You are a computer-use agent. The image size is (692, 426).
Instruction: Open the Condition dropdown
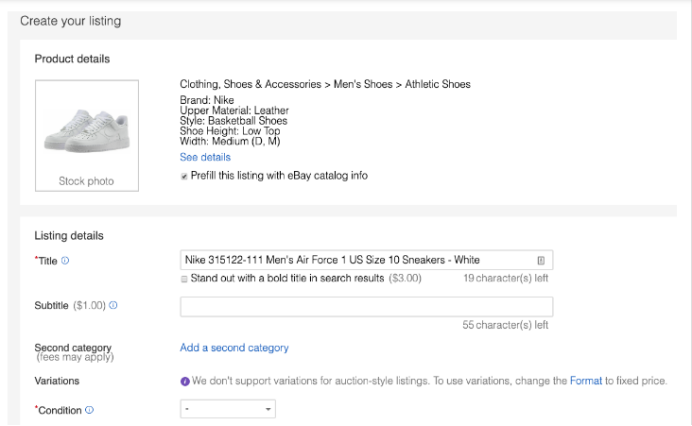point(227,410)
